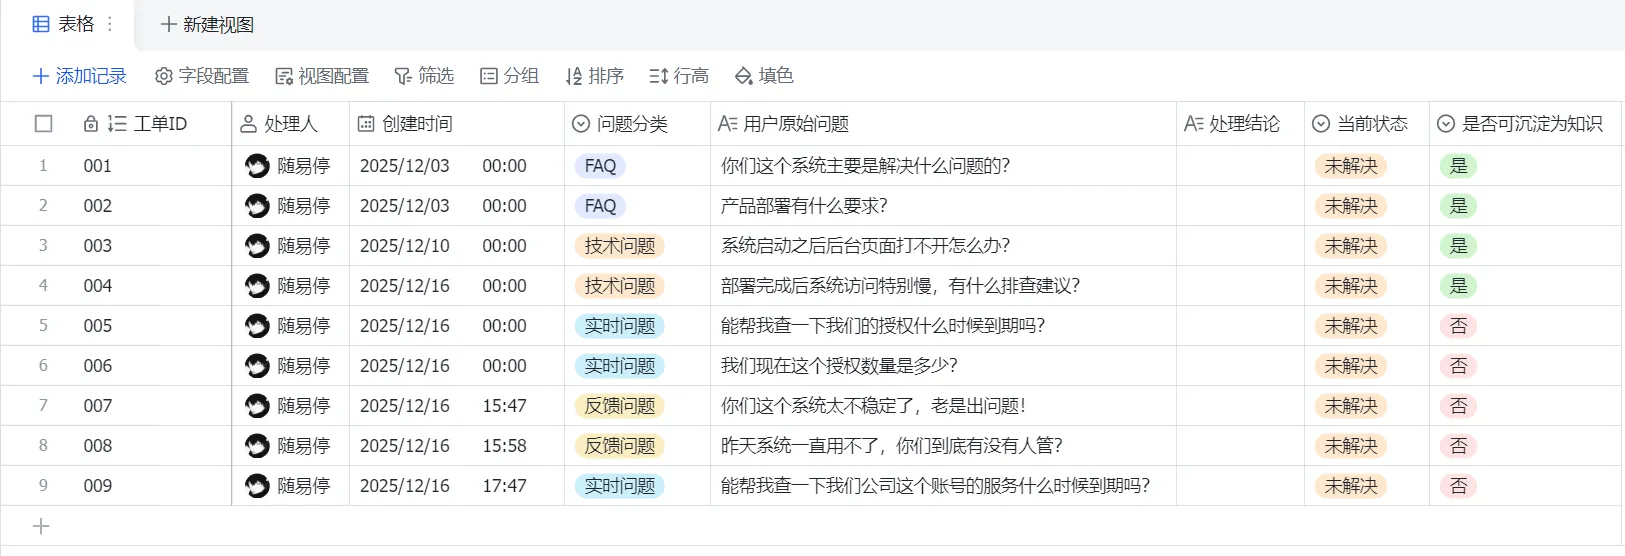Toggle the select-all checkbox in header
The width and height of the screenshot is (1625, 556).
tap(43, 124)
